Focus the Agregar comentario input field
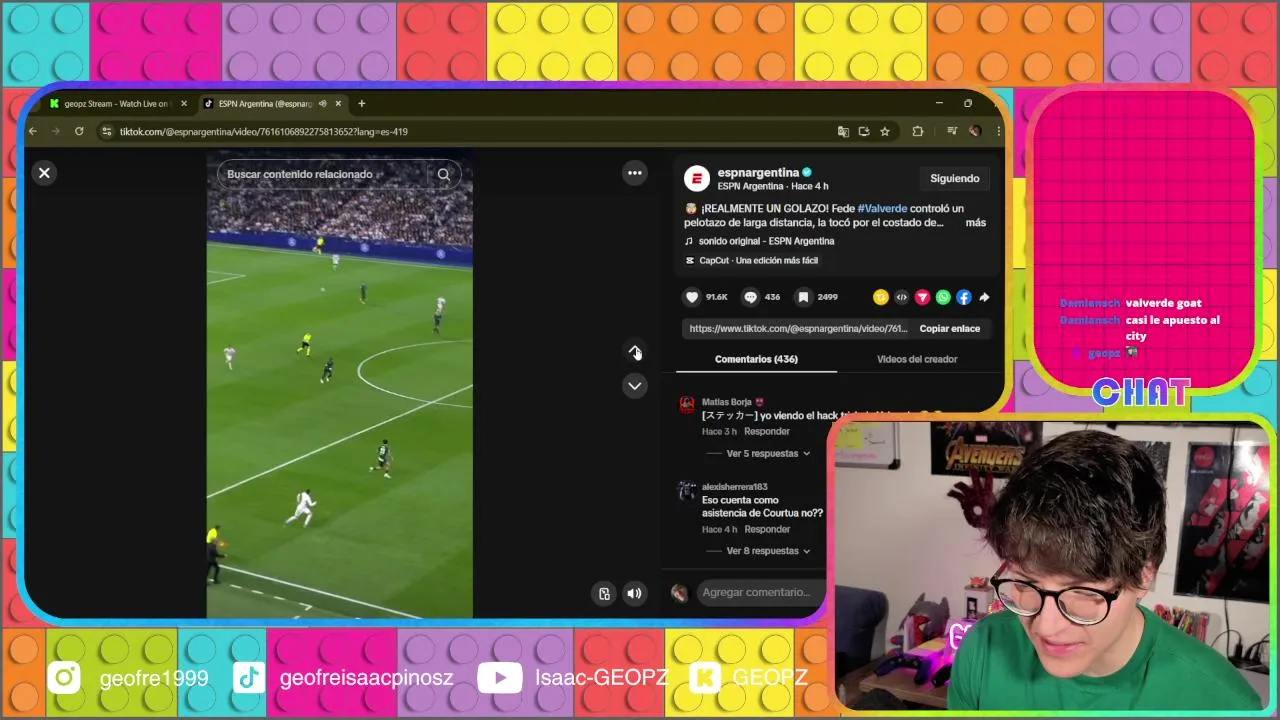 tap(762, 593)
